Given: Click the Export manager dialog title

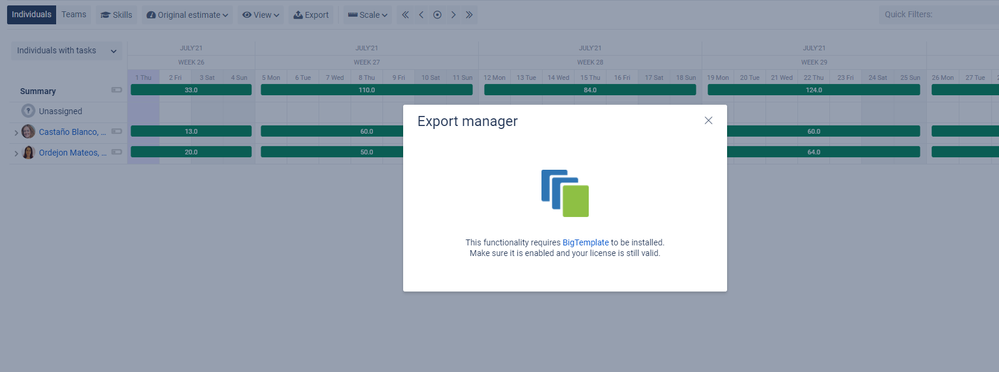Looking at the screenshot, I should point(468,121).
